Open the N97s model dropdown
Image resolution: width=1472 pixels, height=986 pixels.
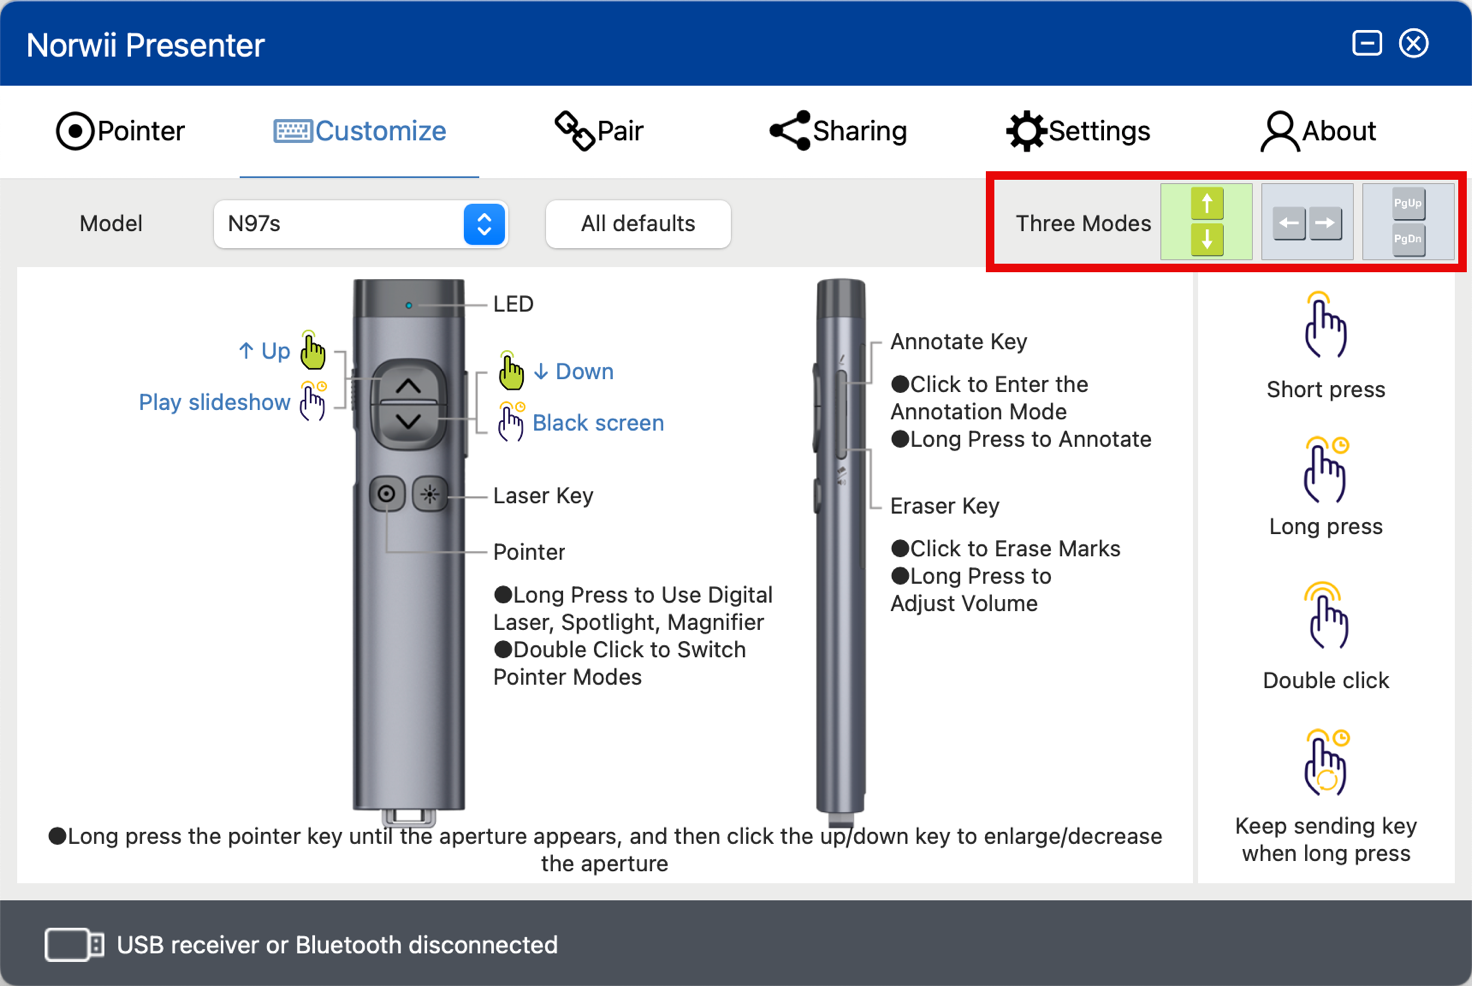click(x=361, y=224)
